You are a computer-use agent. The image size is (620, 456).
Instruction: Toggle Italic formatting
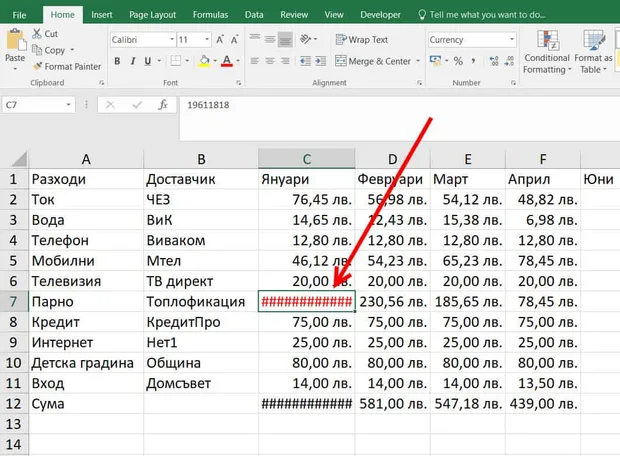point(133,61)
